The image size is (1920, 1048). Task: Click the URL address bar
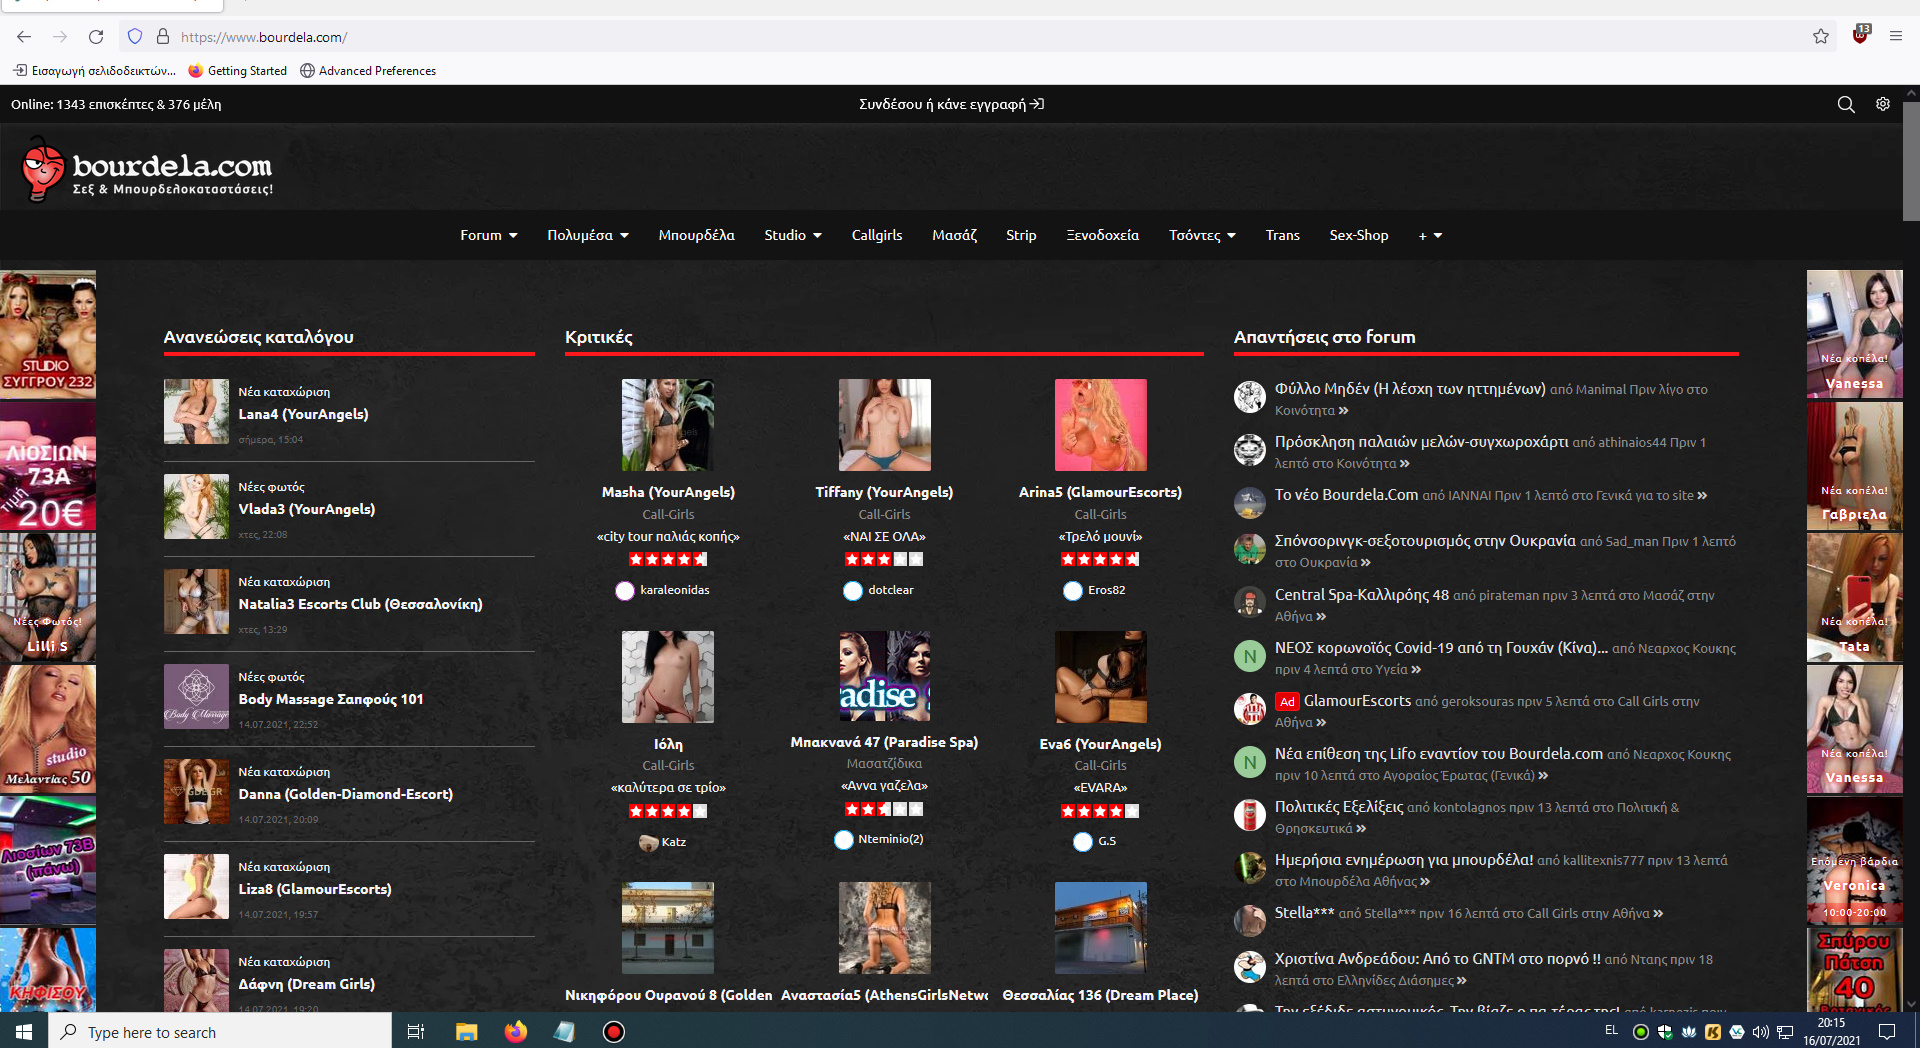click(980, 37)
